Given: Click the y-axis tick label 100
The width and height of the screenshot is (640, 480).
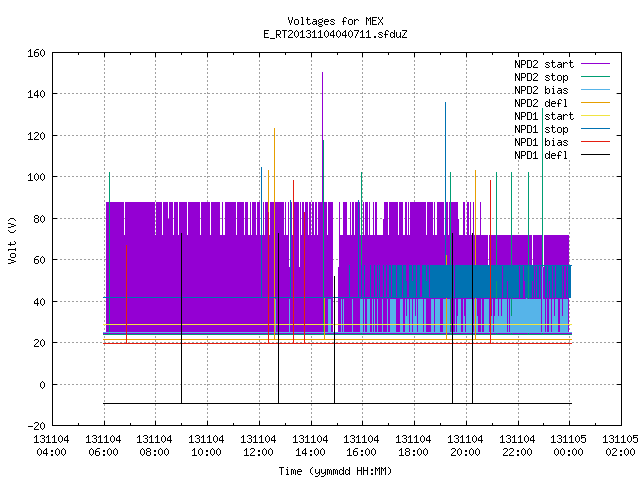Looking at the screenshot, I should pyautogui.click(x=36, y=177).
